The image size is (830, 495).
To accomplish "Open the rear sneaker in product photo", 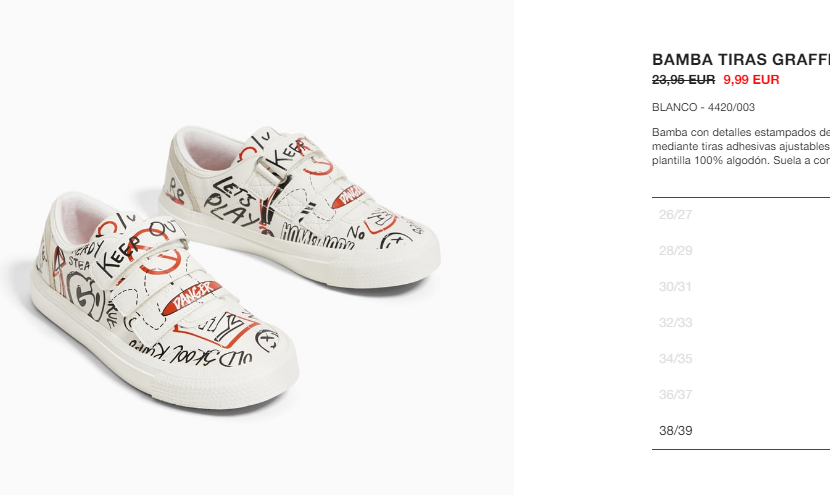I will click(x=299, y=206).
